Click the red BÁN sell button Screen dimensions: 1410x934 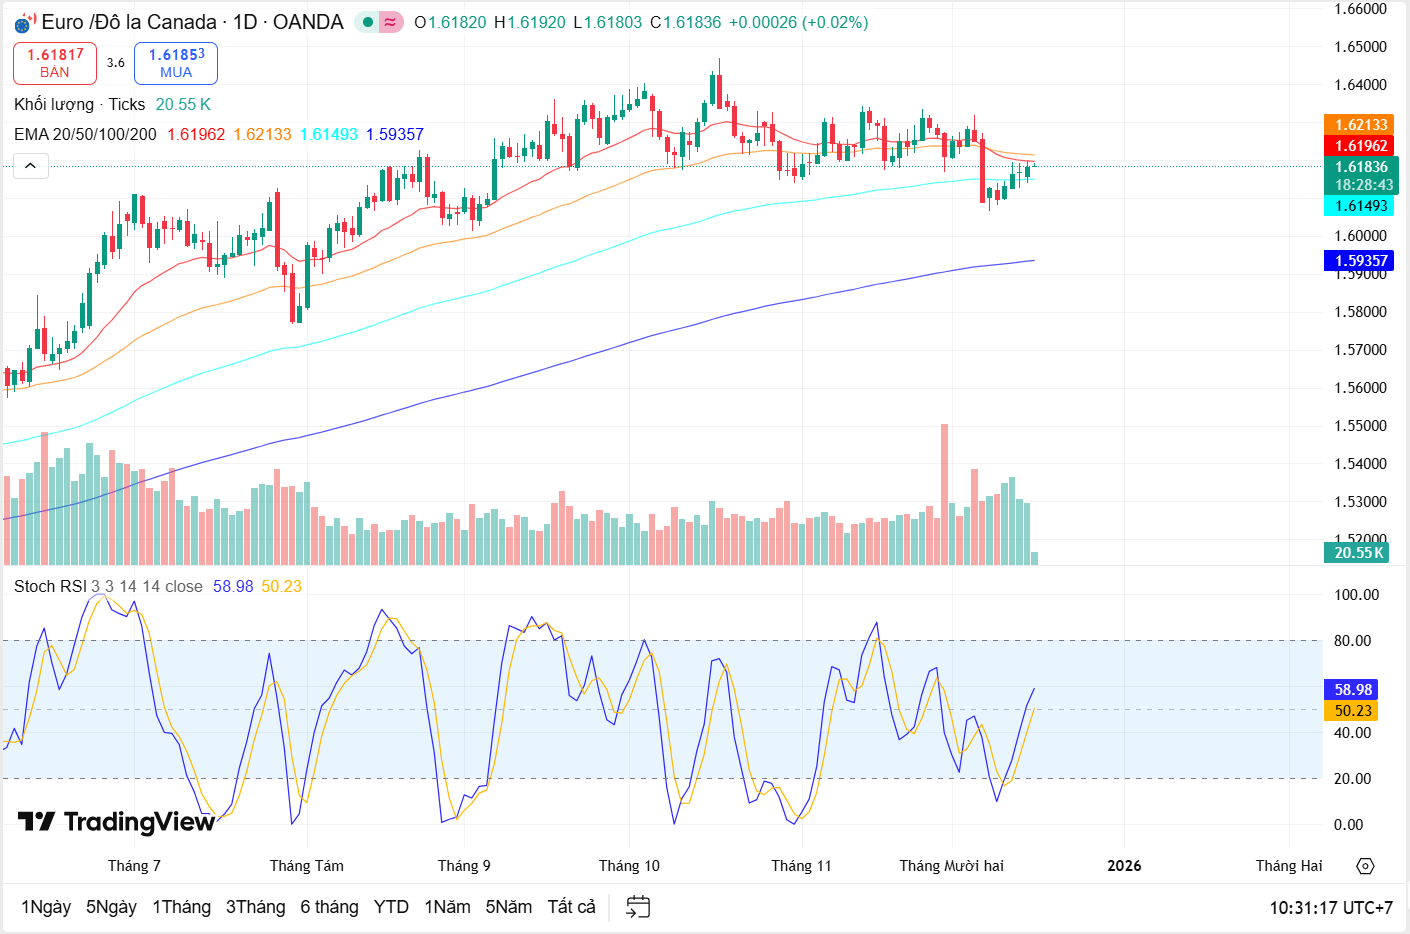coord(55,63)
